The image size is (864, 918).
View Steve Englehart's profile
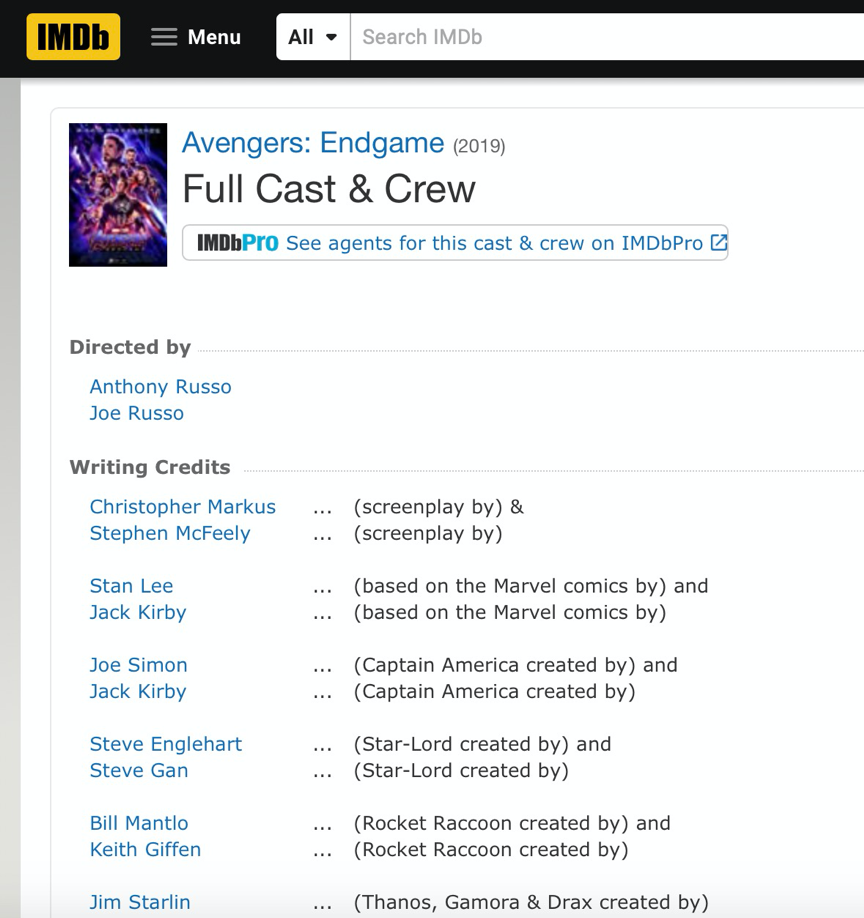[x=165, y=744]
